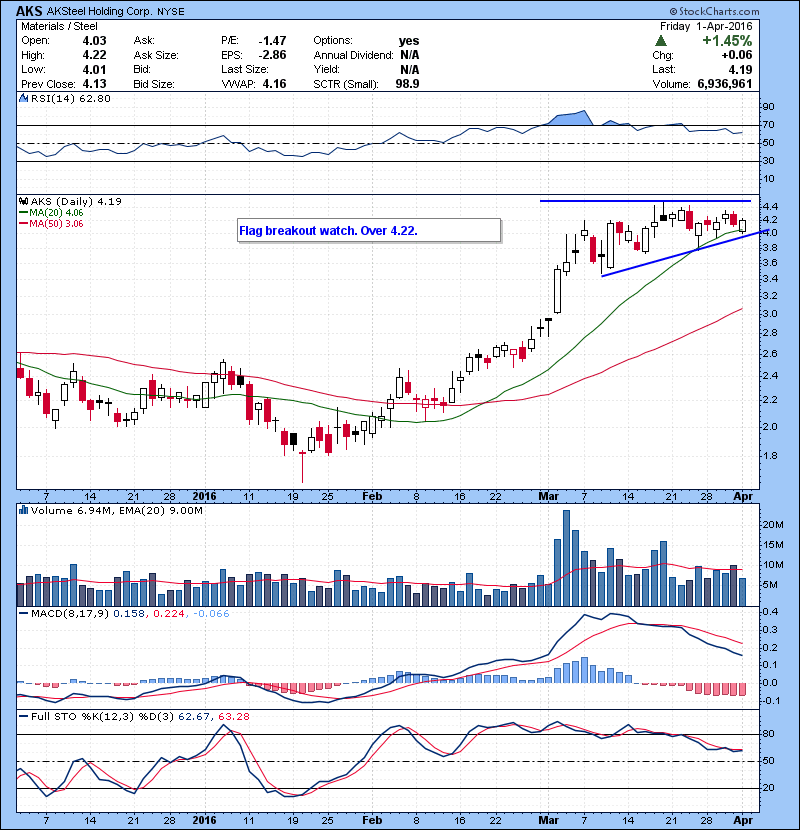The width and height of the screenshot is (800, 830).
Task: Click the StockCharts.com copyright label
Action: click(714, 11)
